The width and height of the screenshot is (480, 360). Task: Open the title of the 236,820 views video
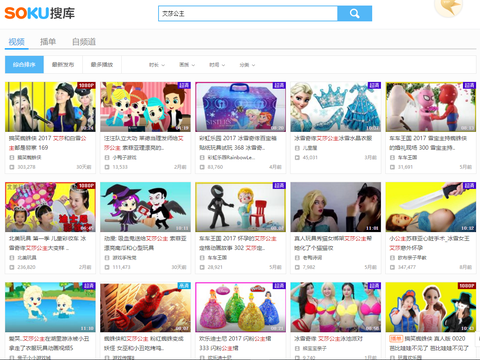point(47,243)
